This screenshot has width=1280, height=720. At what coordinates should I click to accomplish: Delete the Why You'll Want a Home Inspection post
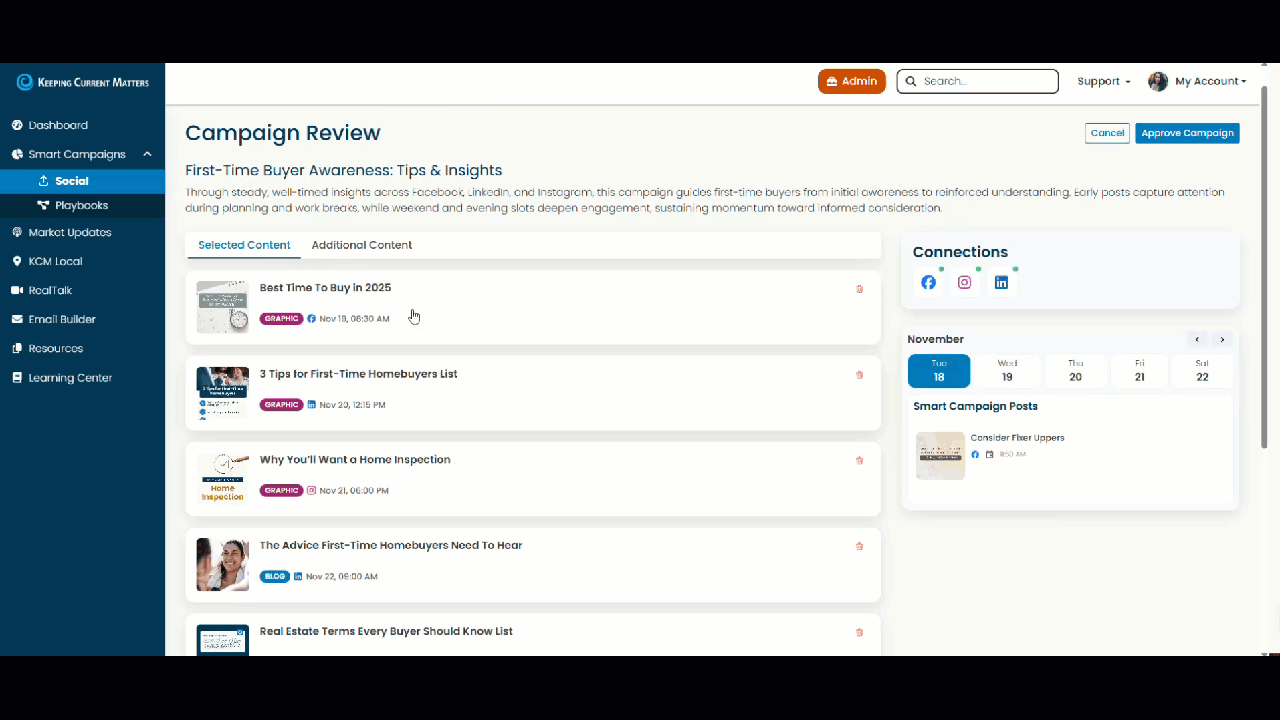pyautogui.click(x=859, y=460)
